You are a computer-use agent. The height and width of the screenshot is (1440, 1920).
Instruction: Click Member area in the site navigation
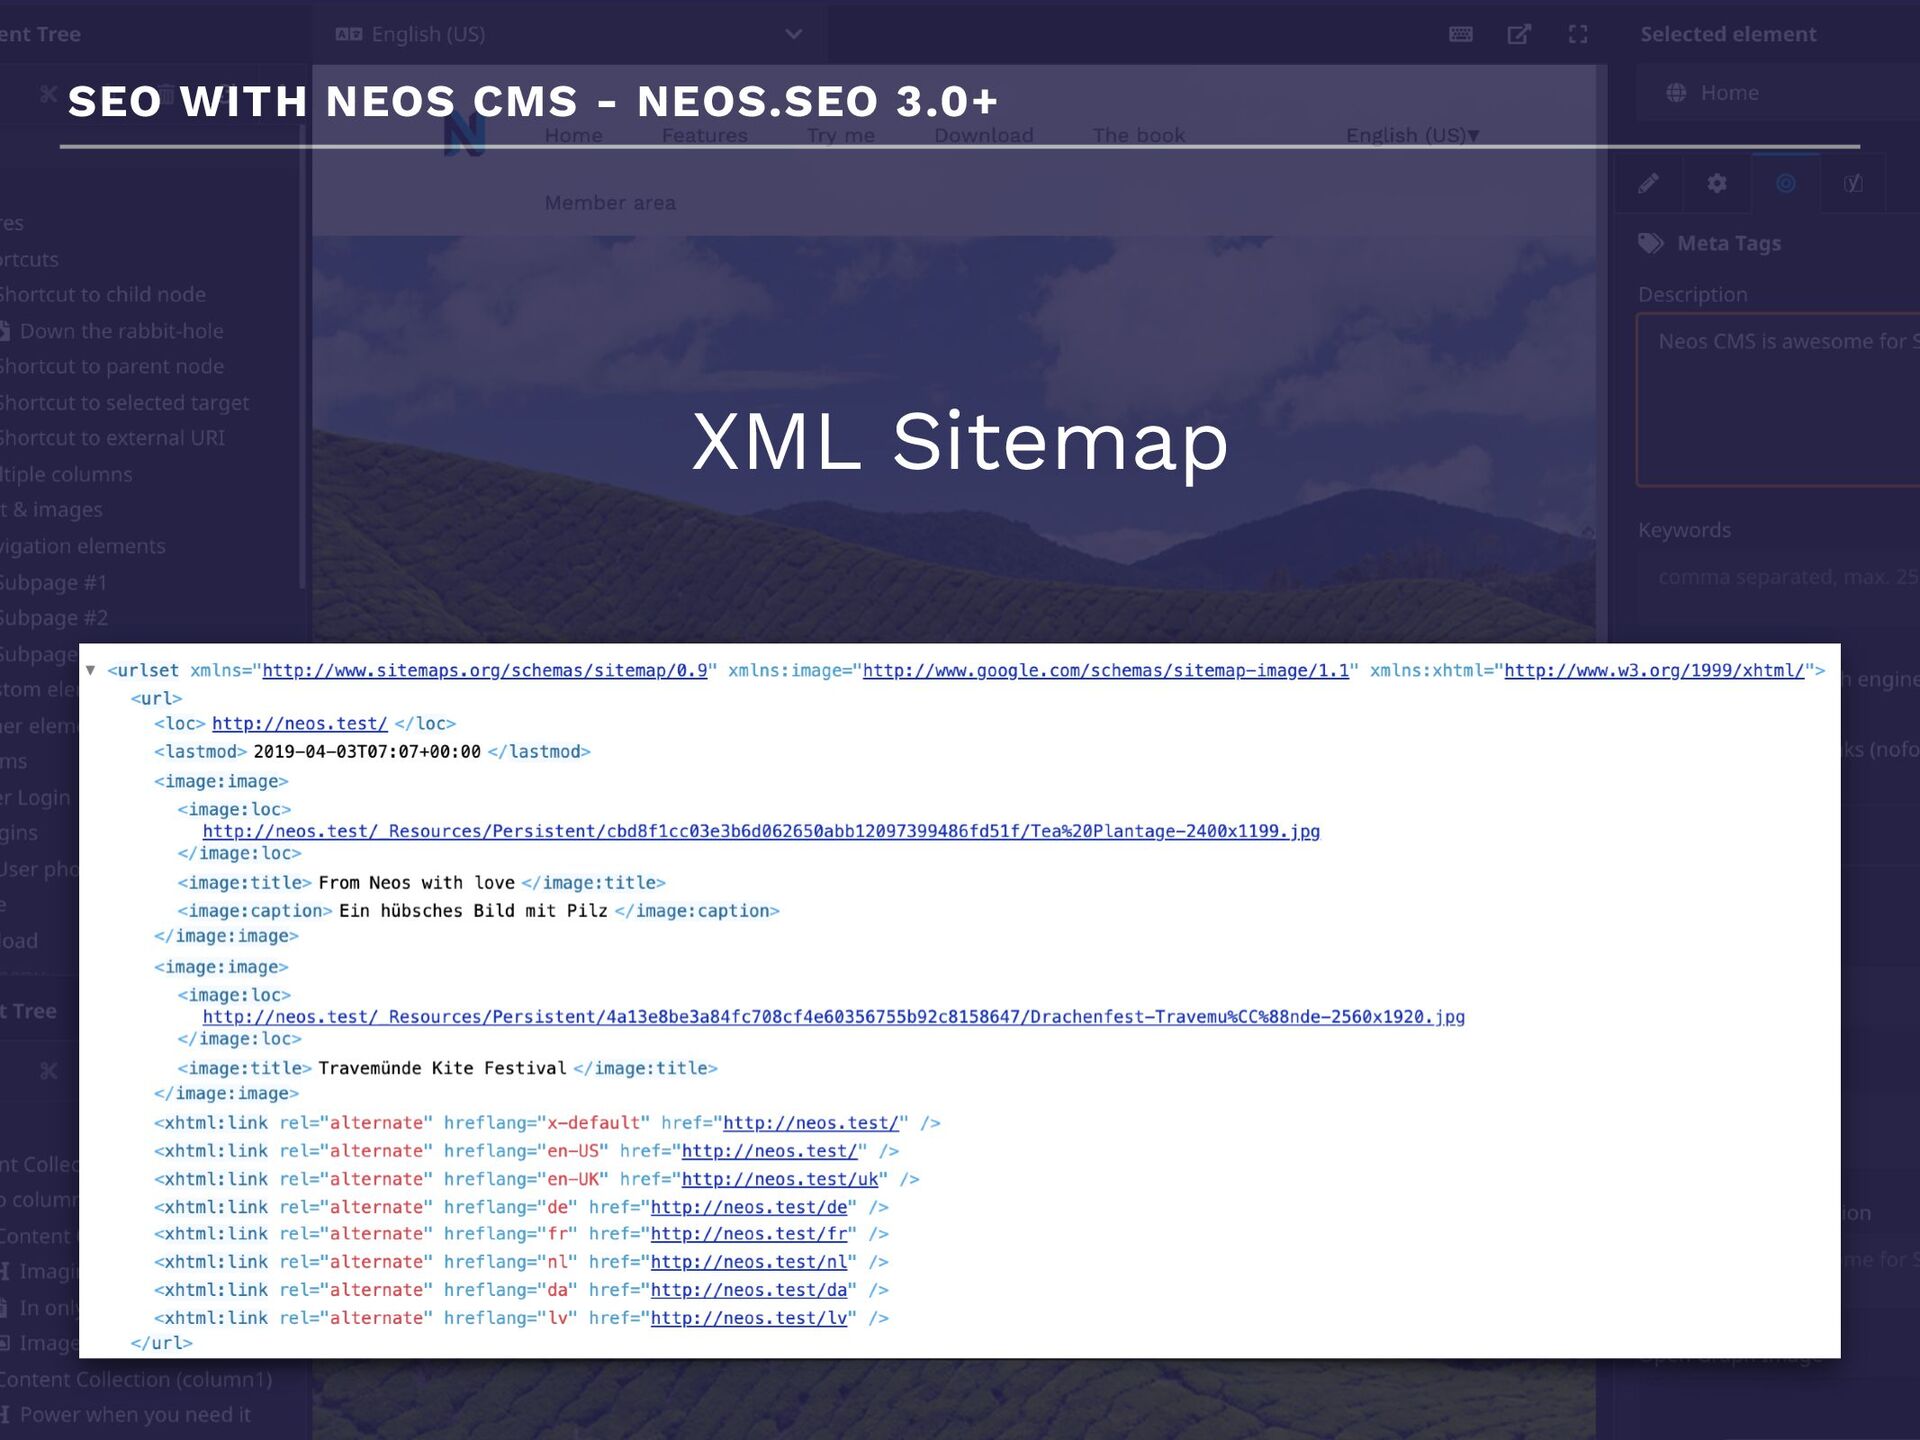(610, 203)
